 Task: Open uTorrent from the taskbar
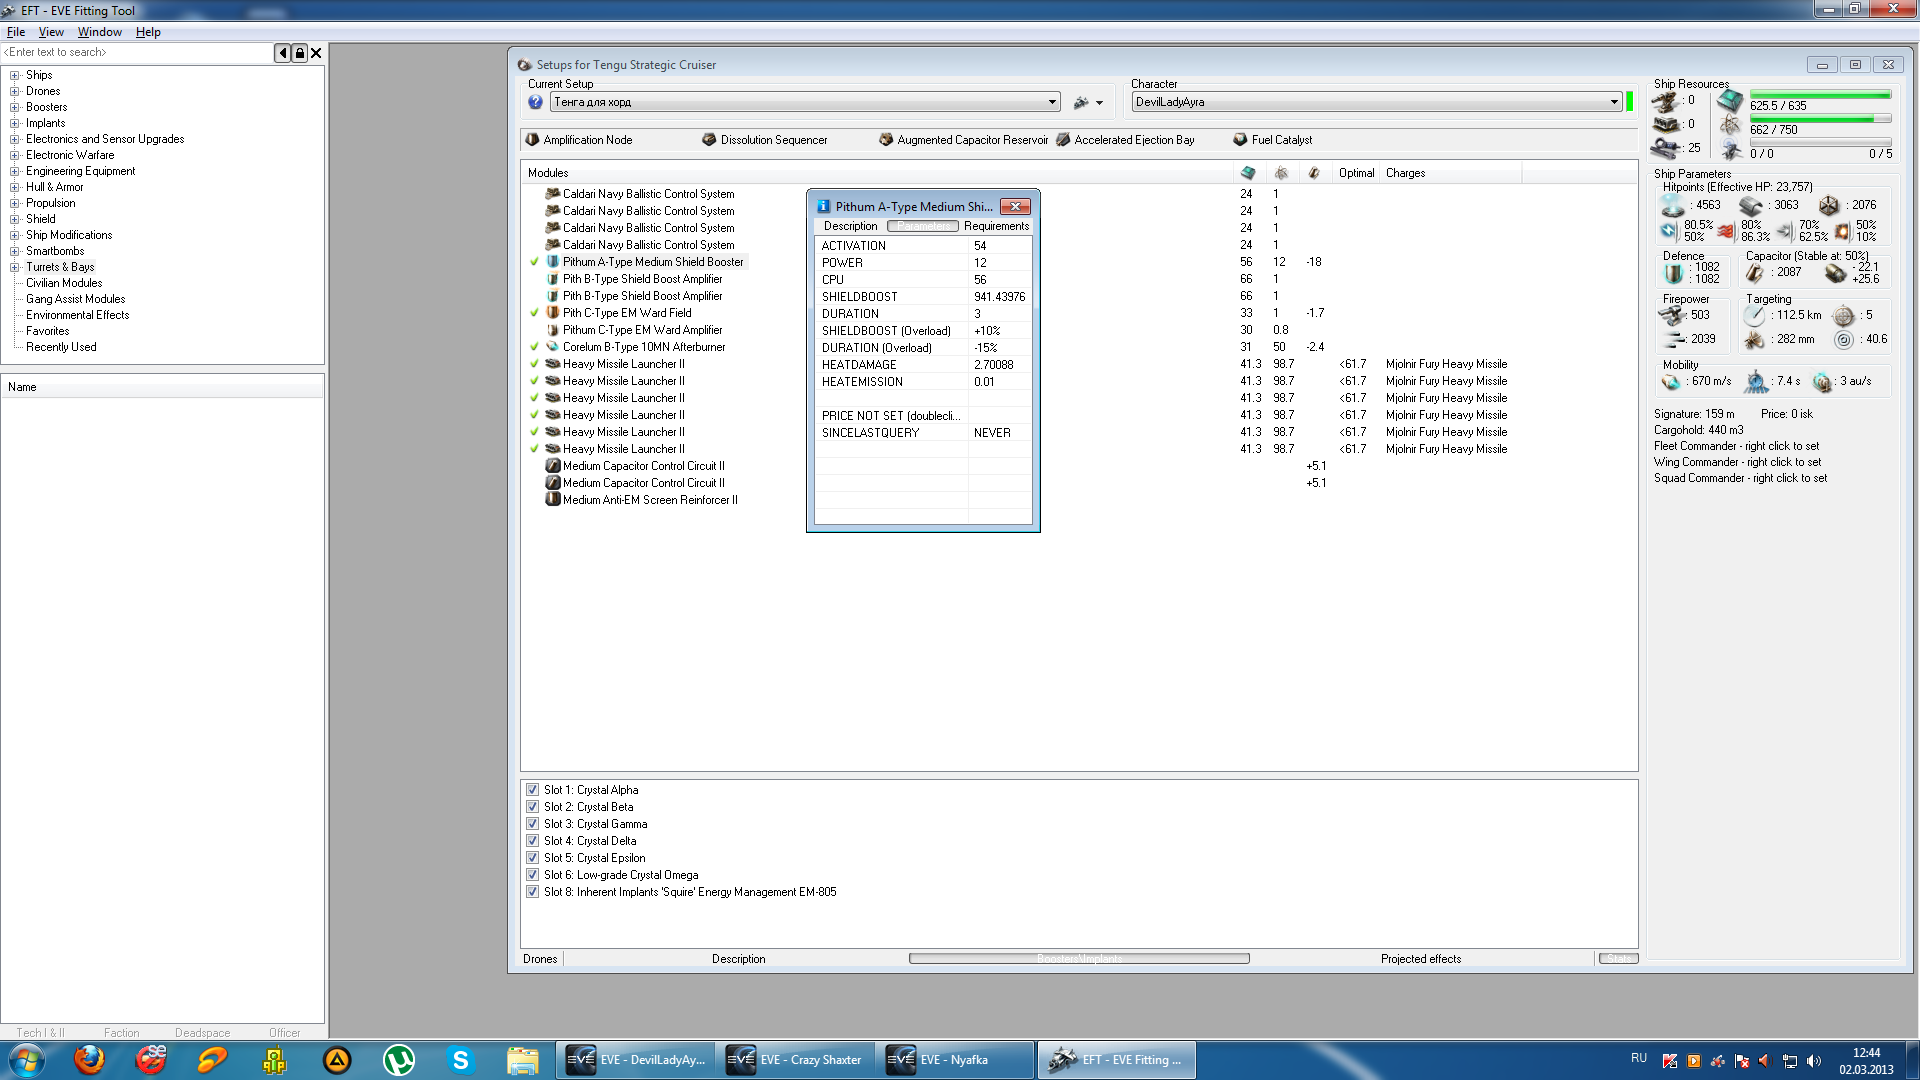coord(399,1060)
